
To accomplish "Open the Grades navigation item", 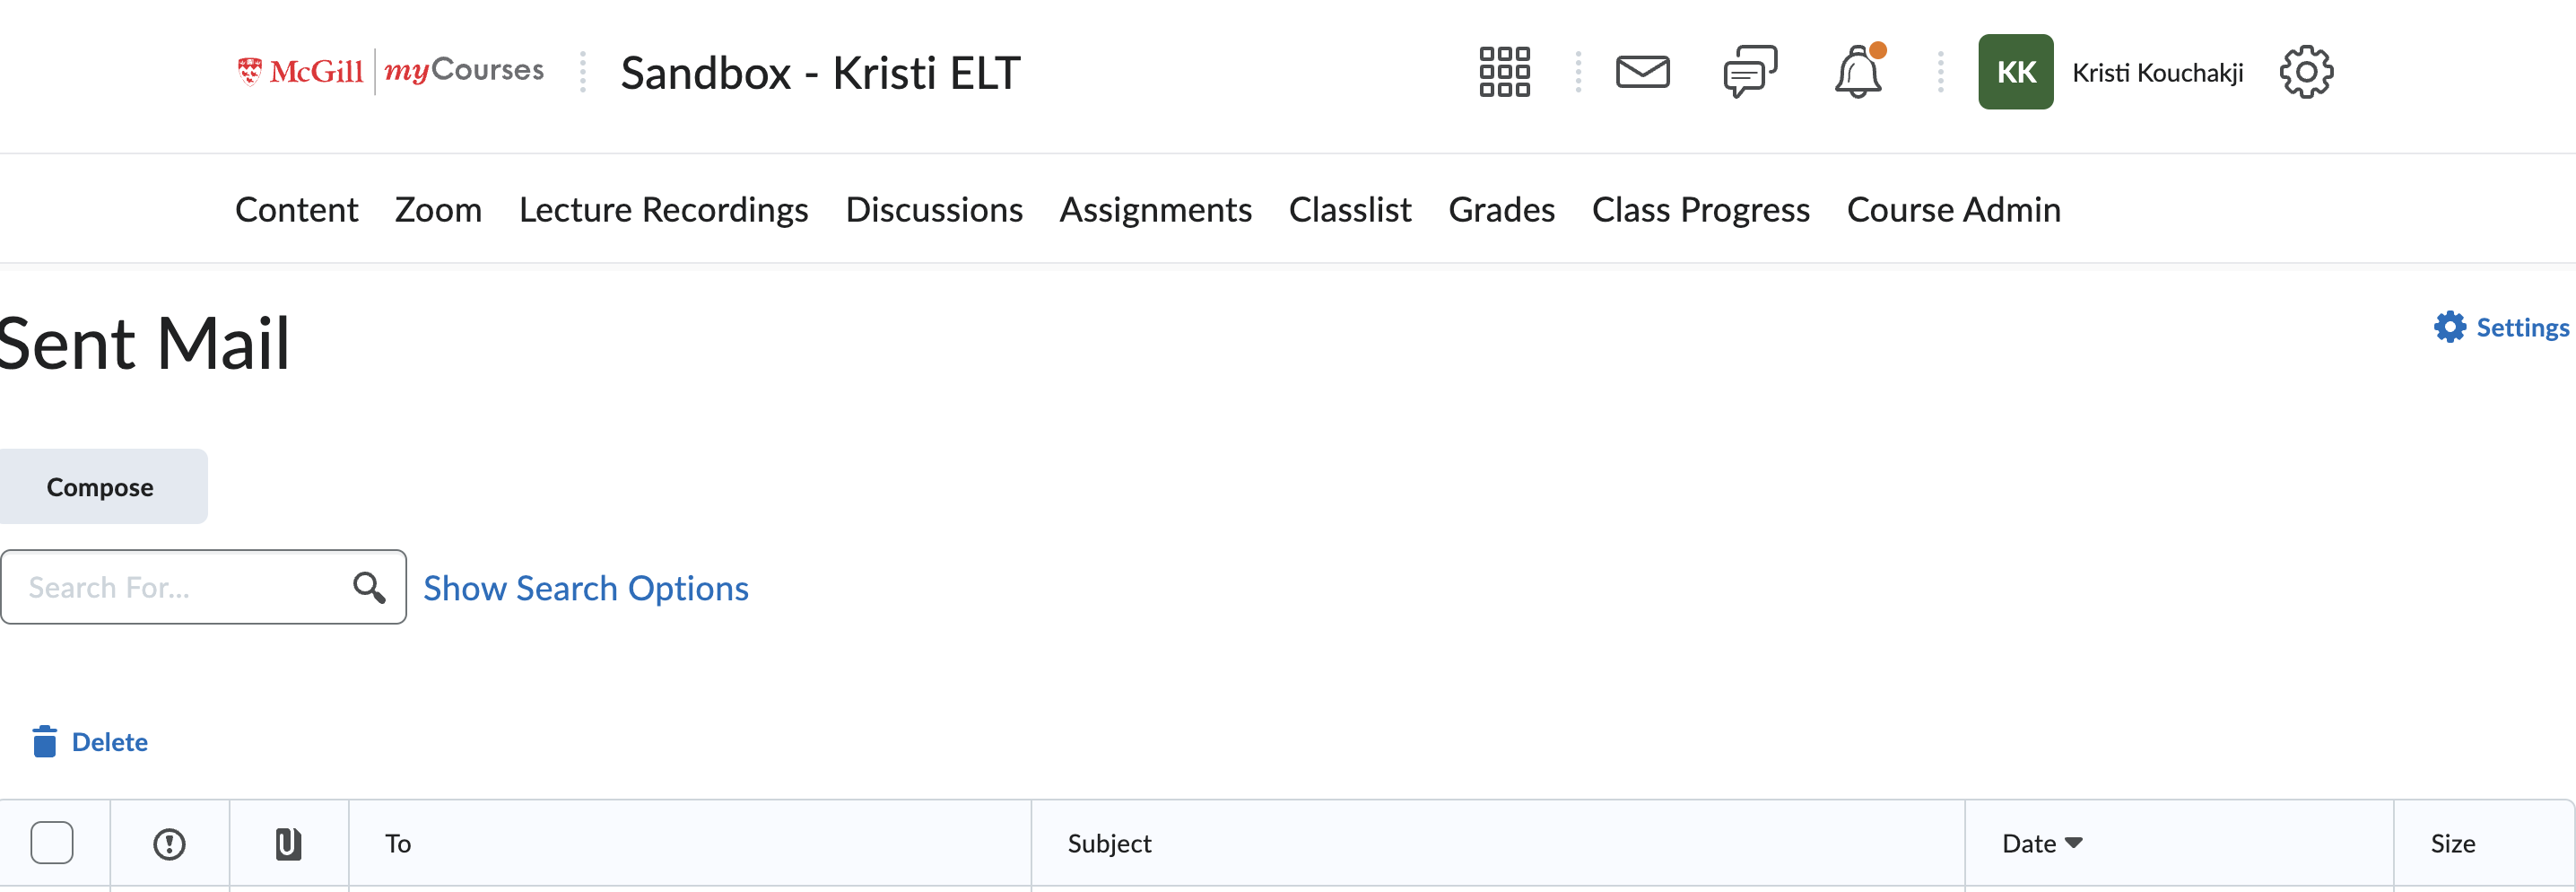I will pos(1501,209).
